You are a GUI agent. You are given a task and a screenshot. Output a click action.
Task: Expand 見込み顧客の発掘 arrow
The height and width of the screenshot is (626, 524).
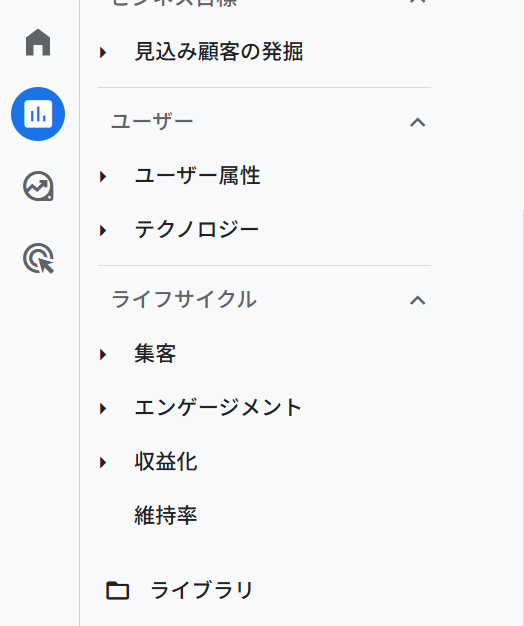tap(103, 52)
